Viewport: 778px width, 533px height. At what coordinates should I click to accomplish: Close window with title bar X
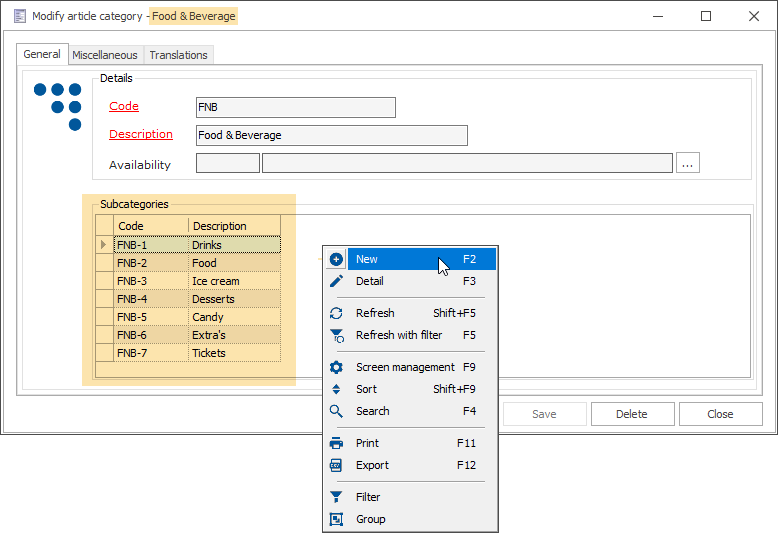754,16
